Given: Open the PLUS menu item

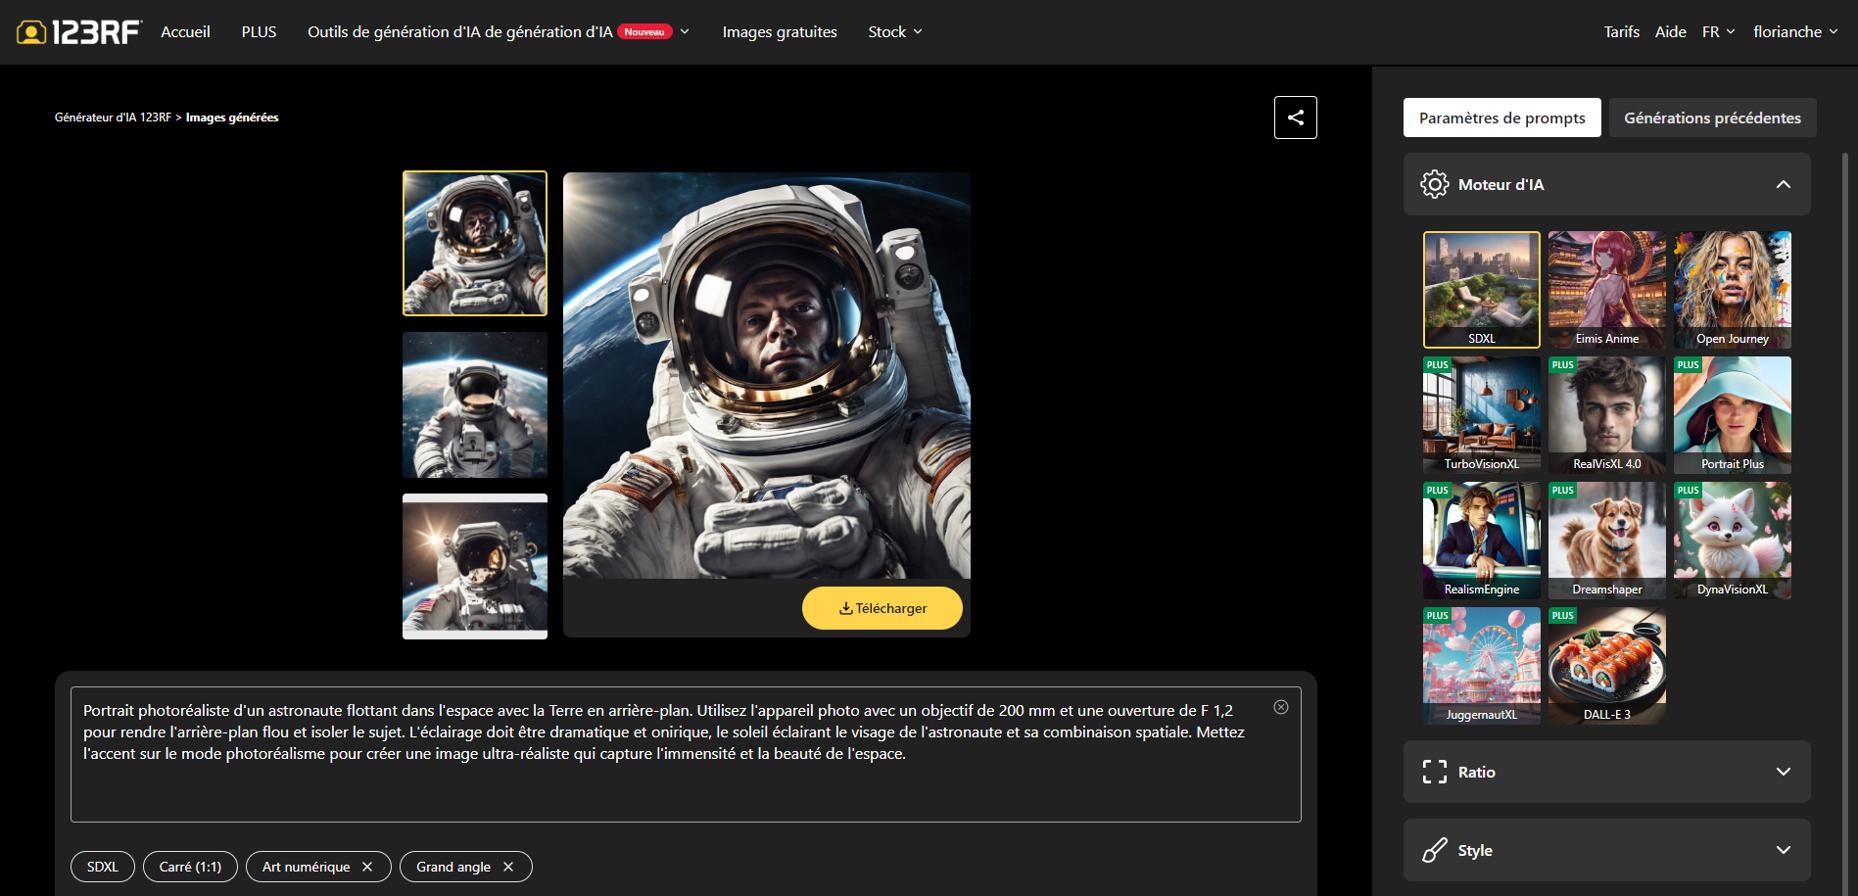Looking at the screenshot, I should (x=259, y=32).
